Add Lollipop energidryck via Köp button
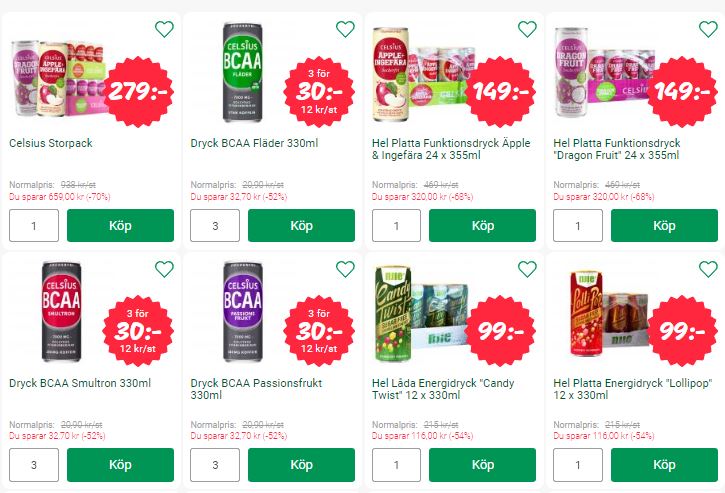Screen dimensions: 725x493 (664, 465)
